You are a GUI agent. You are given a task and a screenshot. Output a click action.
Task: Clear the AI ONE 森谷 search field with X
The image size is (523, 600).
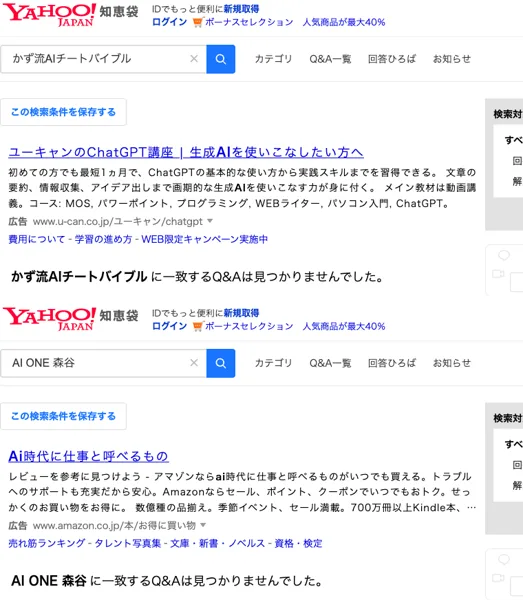(x=194, y=363)
